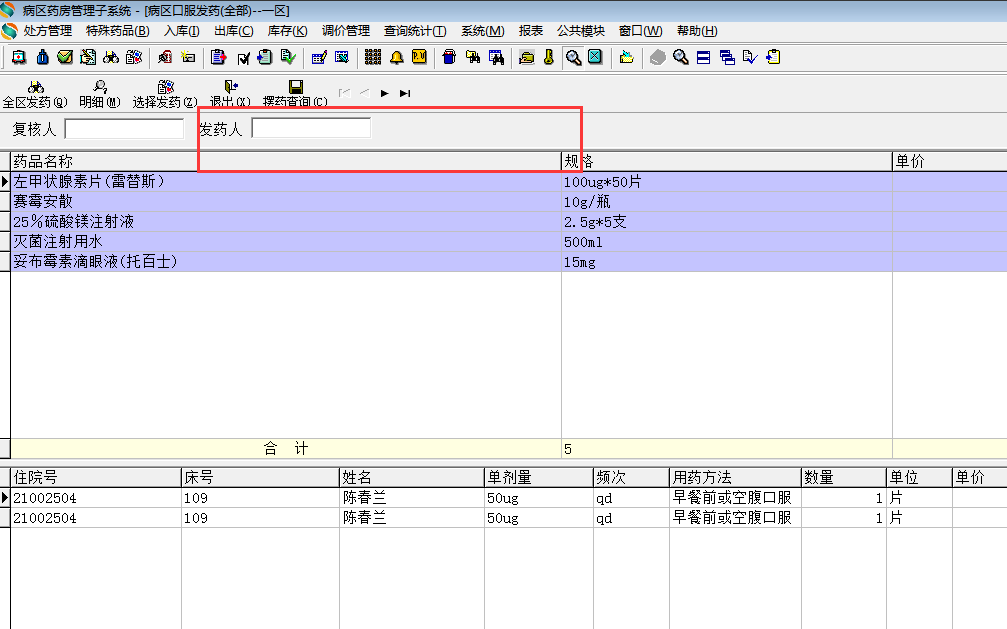1007x629 pixels.
Task: Click the 用药方法 column header
Action: pos(735,477)
